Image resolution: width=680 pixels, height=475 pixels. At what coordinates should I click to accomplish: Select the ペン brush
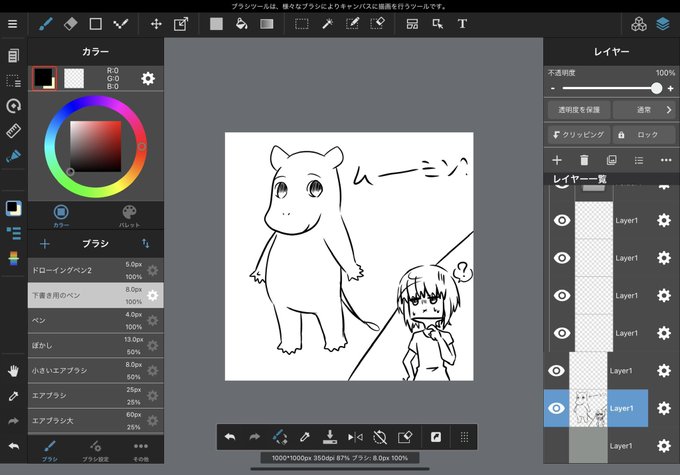[x=95, y=321]
